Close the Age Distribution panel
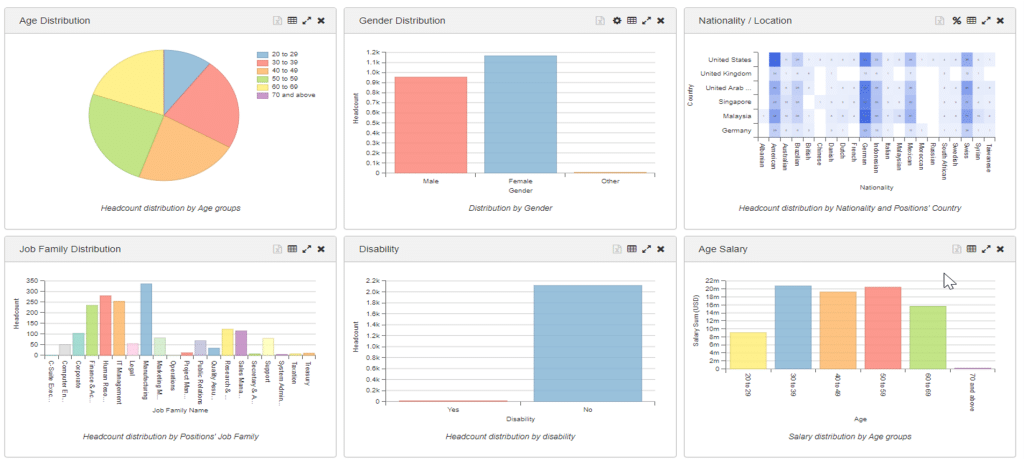 321,21
